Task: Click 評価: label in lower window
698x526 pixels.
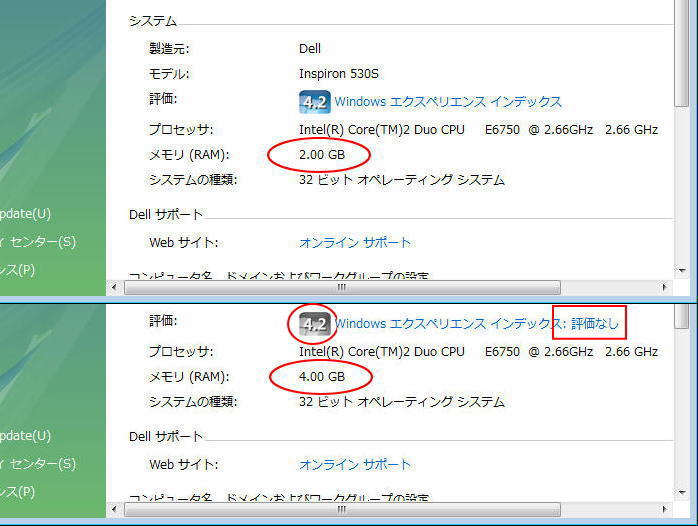Action: click(163, 320)
